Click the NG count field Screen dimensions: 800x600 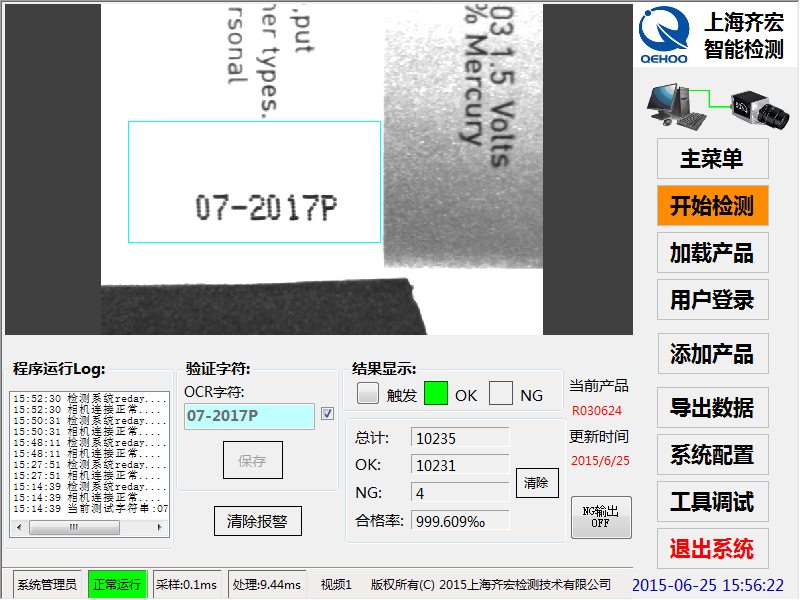460,493
